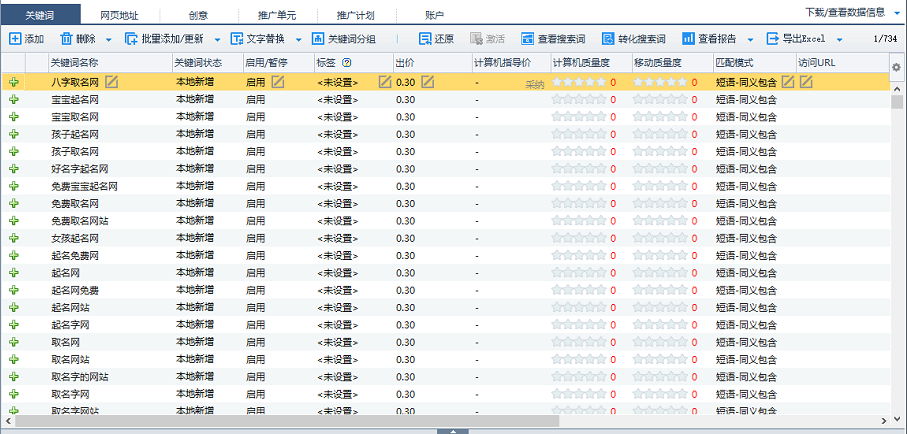
Task: Select the 取名字的网站 keyword row
Action: tap(445, 377)
